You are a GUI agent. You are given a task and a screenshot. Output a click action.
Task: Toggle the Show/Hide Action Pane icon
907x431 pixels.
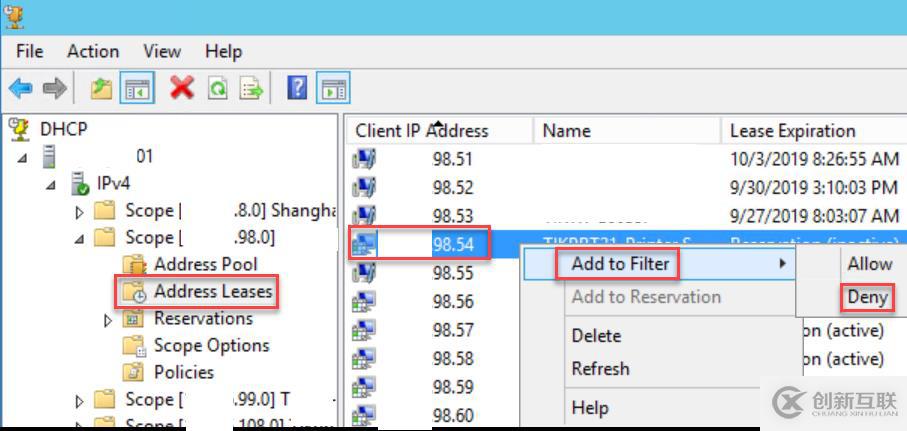[x=333, y=89]
